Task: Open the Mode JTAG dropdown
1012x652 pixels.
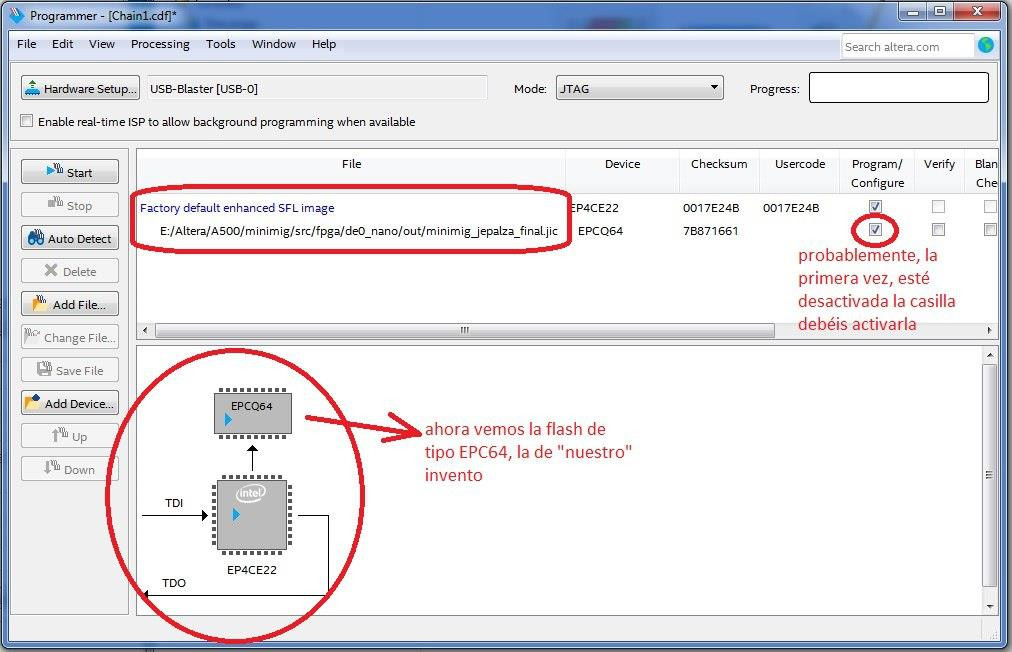Action: [639, 88]
